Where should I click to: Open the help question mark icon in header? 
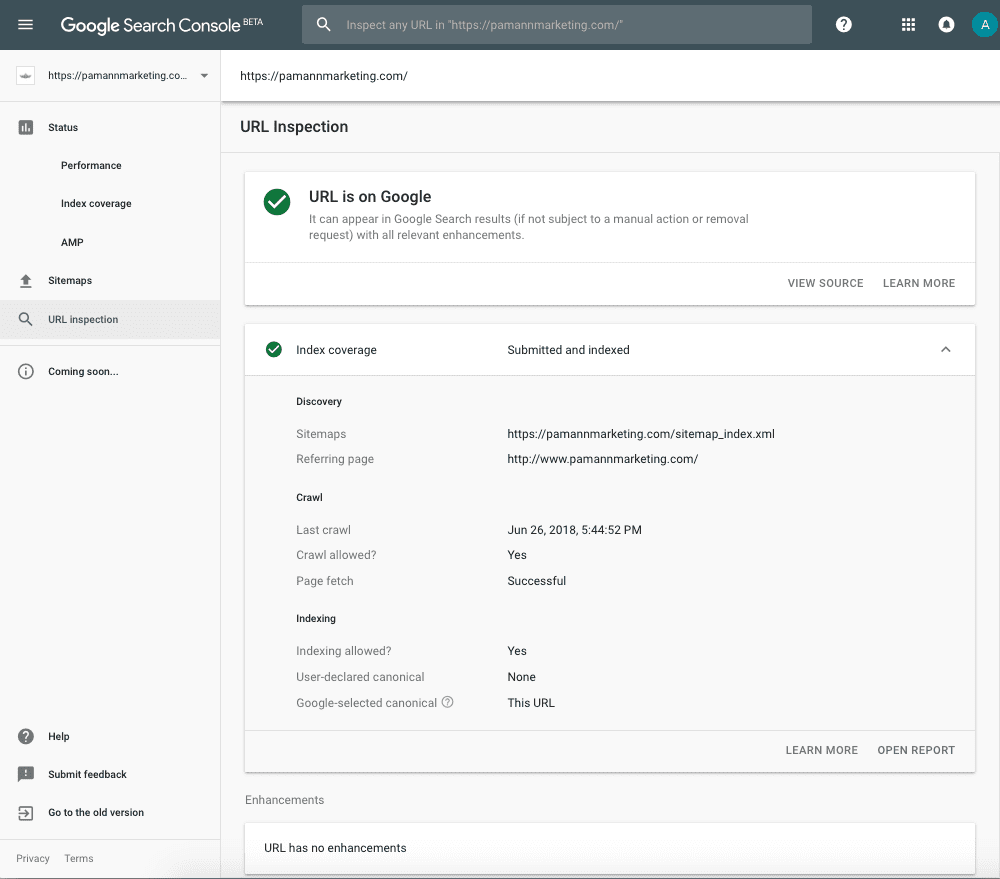(x=844, y=25)
